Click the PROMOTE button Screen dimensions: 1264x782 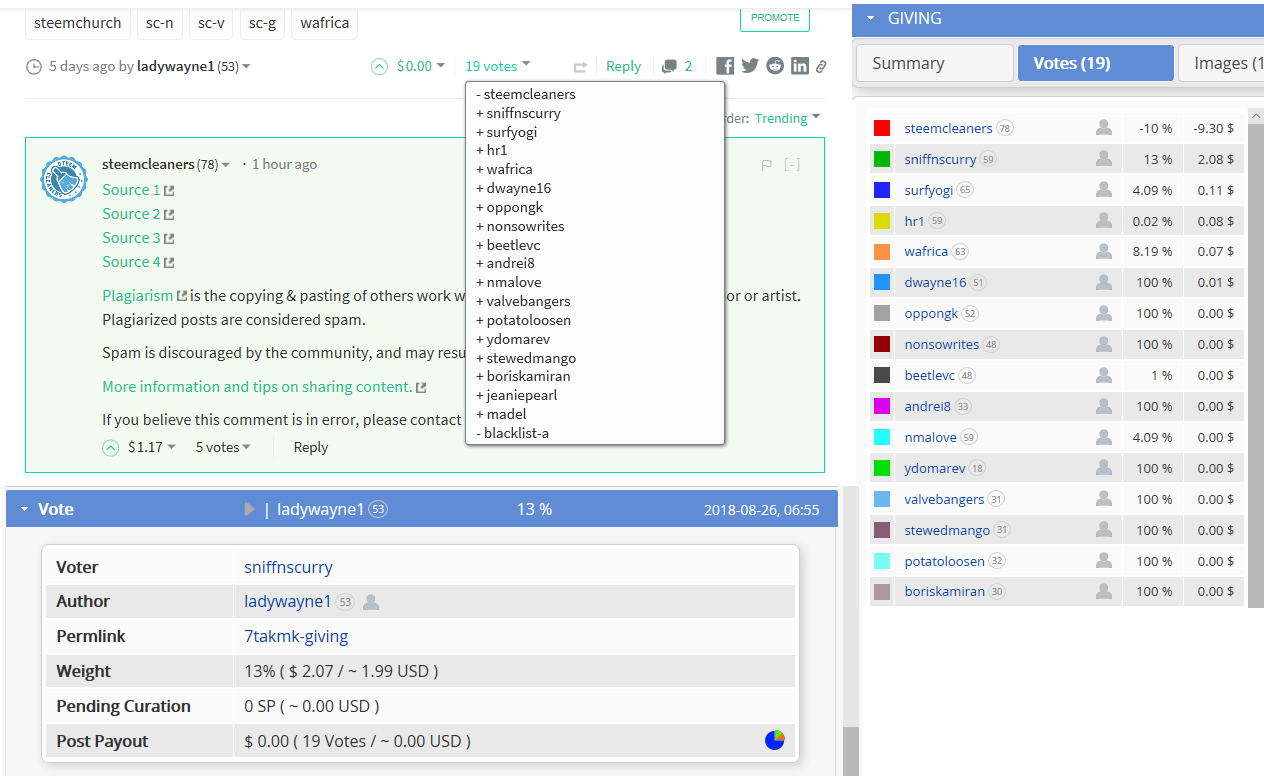tap(775, 17)
